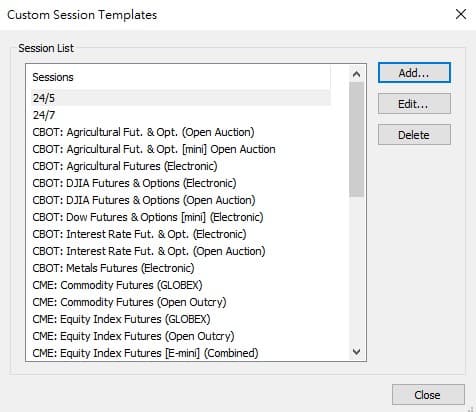
Task: Click the Add... button
Action: [x=414, y=73]
